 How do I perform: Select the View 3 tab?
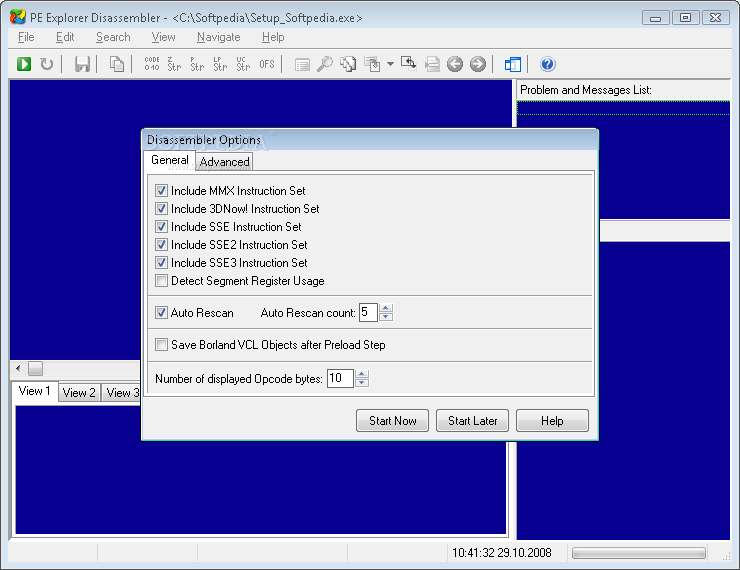(122, 393)
